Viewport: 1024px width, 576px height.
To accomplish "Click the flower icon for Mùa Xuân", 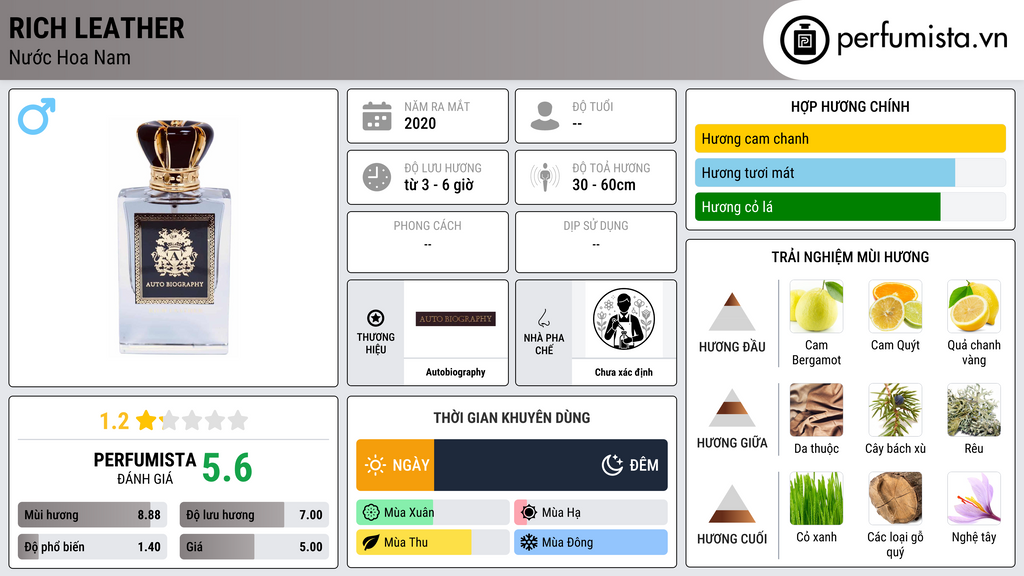I will pyautogui.click(x=371, y=513).
